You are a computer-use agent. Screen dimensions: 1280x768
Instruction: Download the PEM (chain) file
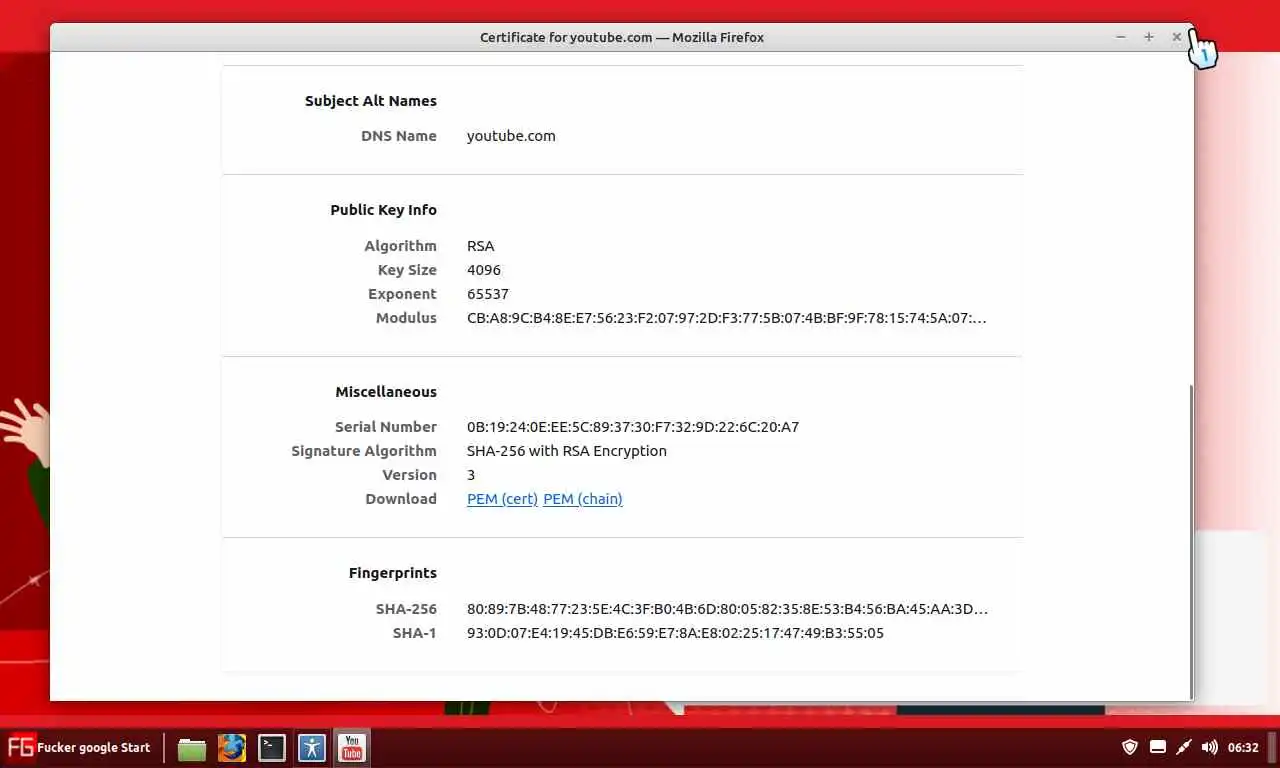tap(583, 499)
